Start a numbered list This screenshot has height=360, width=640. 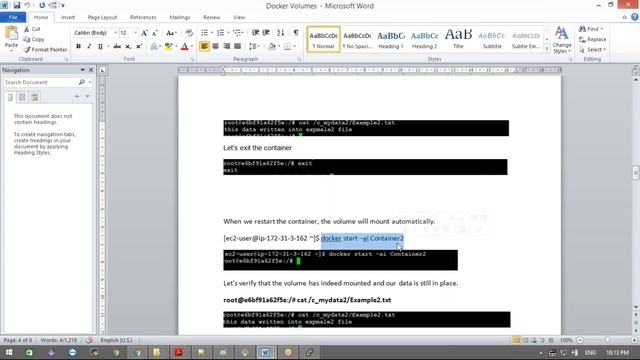pos(220,33)
